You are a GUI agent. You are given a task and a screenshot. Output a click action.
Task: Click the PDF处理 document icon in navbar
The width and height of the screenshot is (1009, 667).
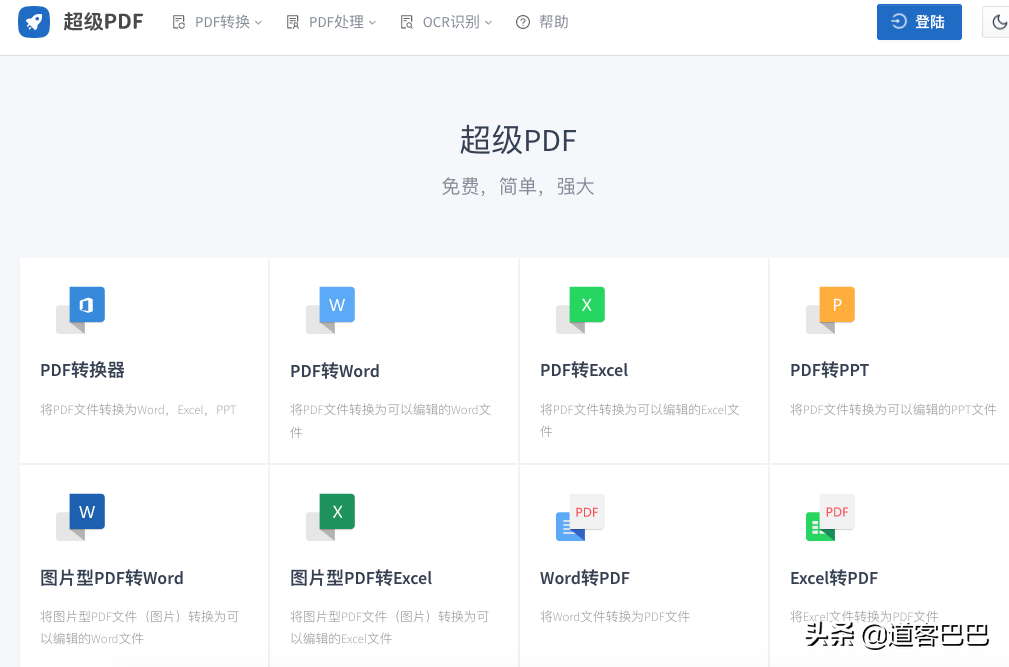293,23
